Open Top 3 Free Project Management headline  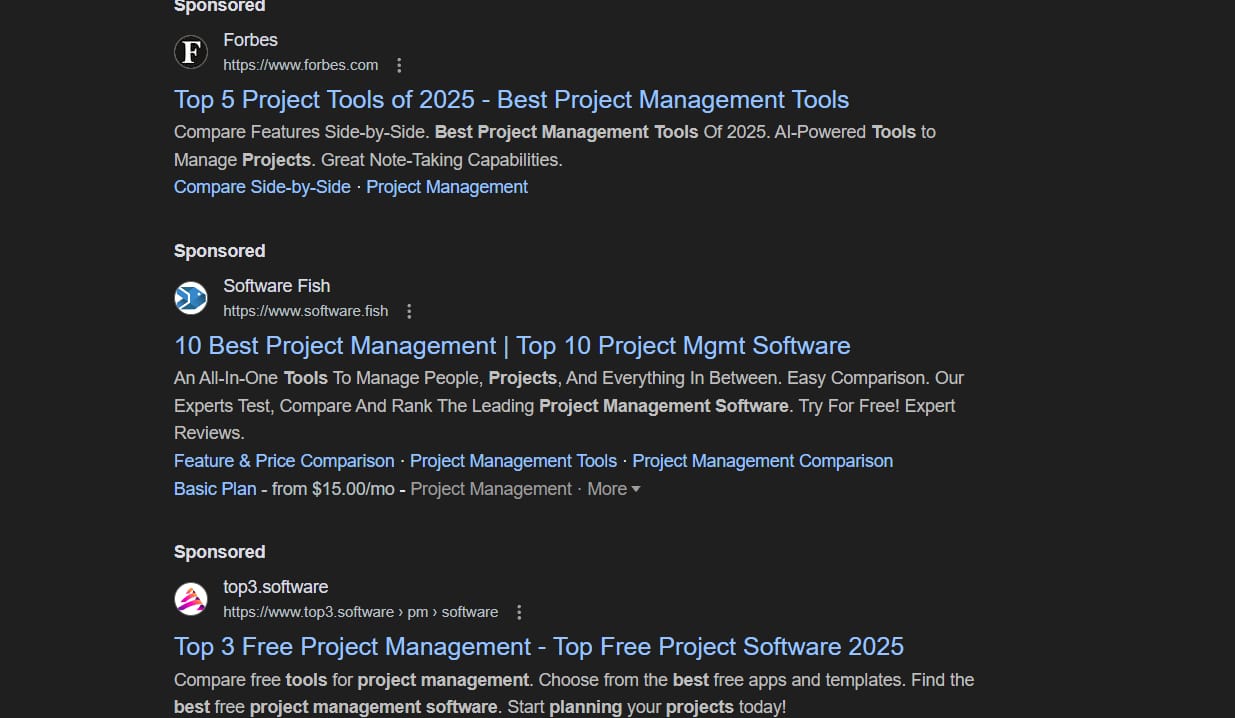tap(539, 647)
